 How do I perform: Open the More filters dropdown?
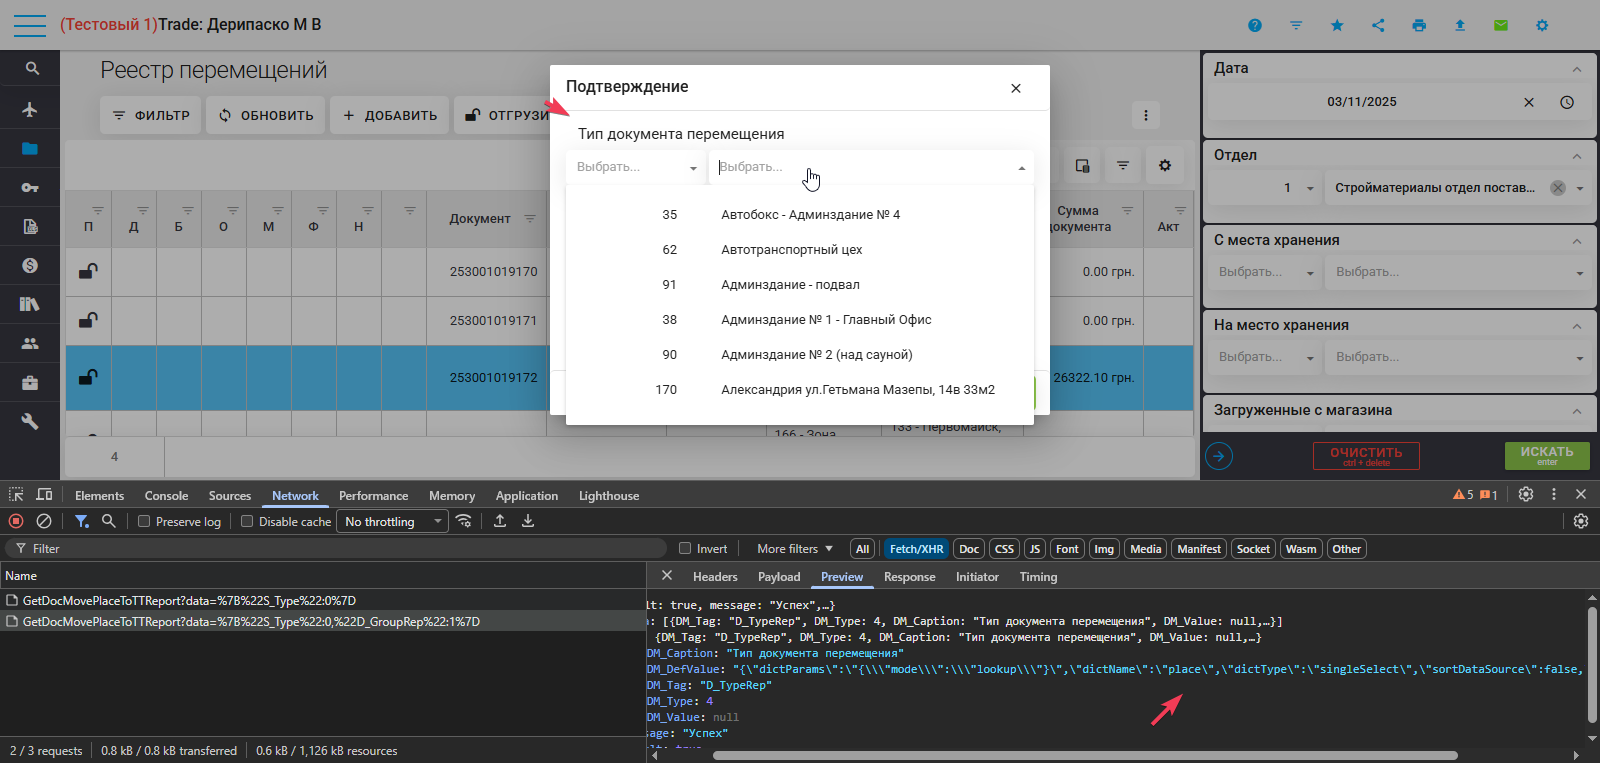coord(794,549)
